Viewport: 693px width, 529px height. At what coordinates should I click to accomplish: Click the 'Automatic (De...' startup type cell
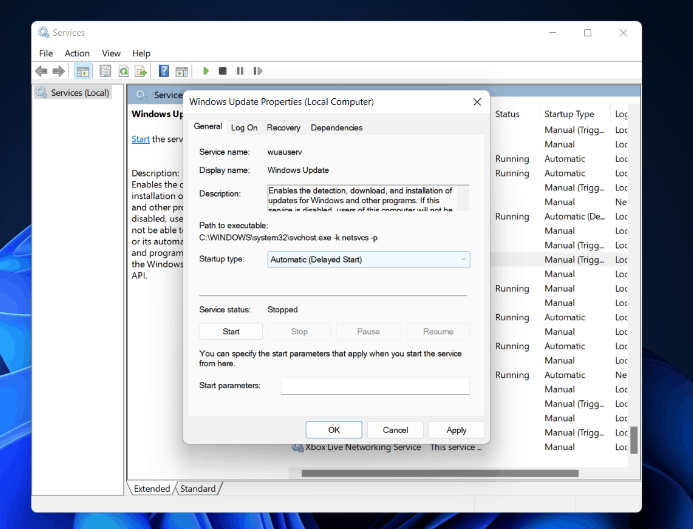[x=574, y=217]
